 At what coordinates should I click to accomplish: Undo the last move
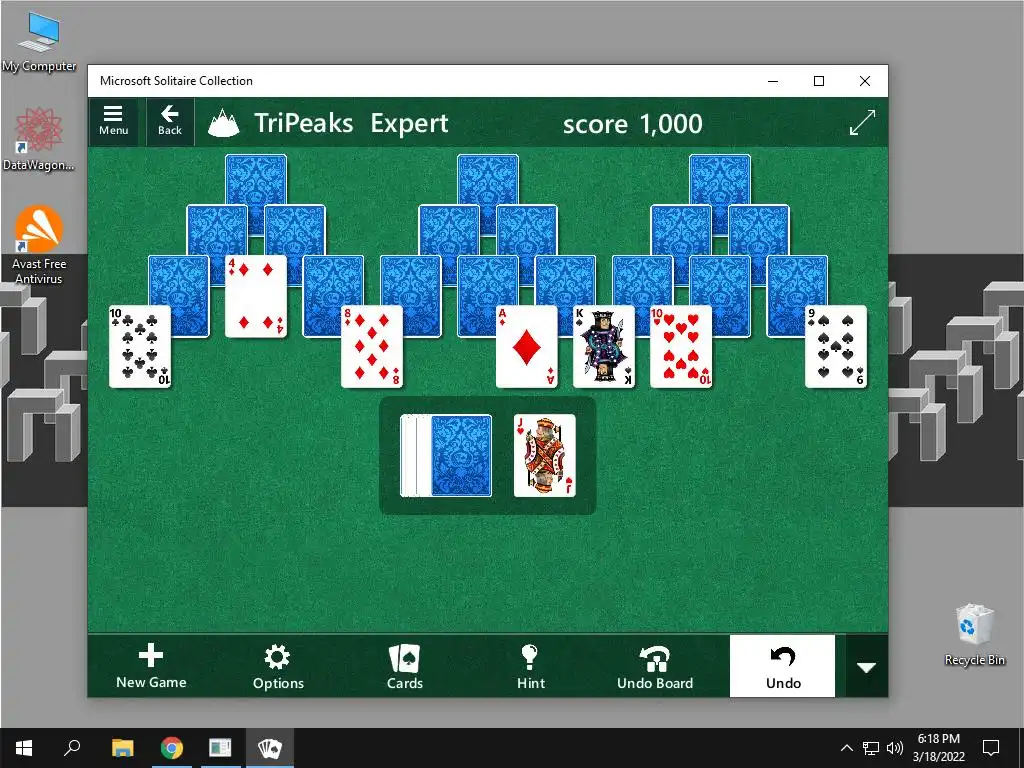point(782,665)
